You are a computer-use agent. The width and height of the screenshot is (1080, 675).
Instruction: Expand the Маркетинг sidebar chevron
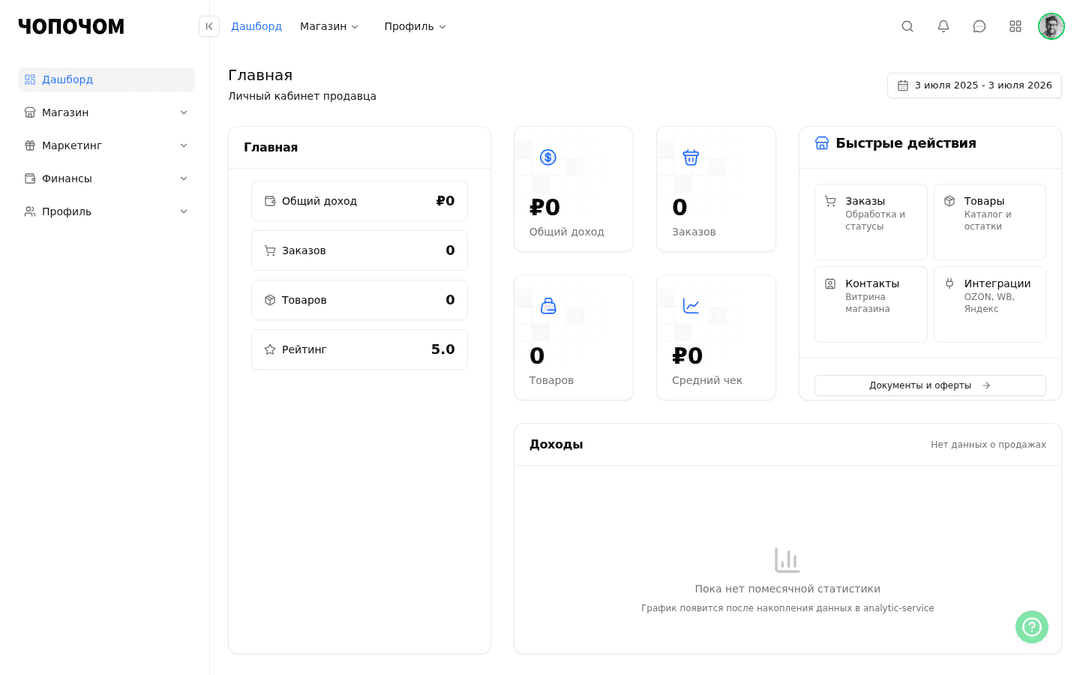(x=183, y=145)
